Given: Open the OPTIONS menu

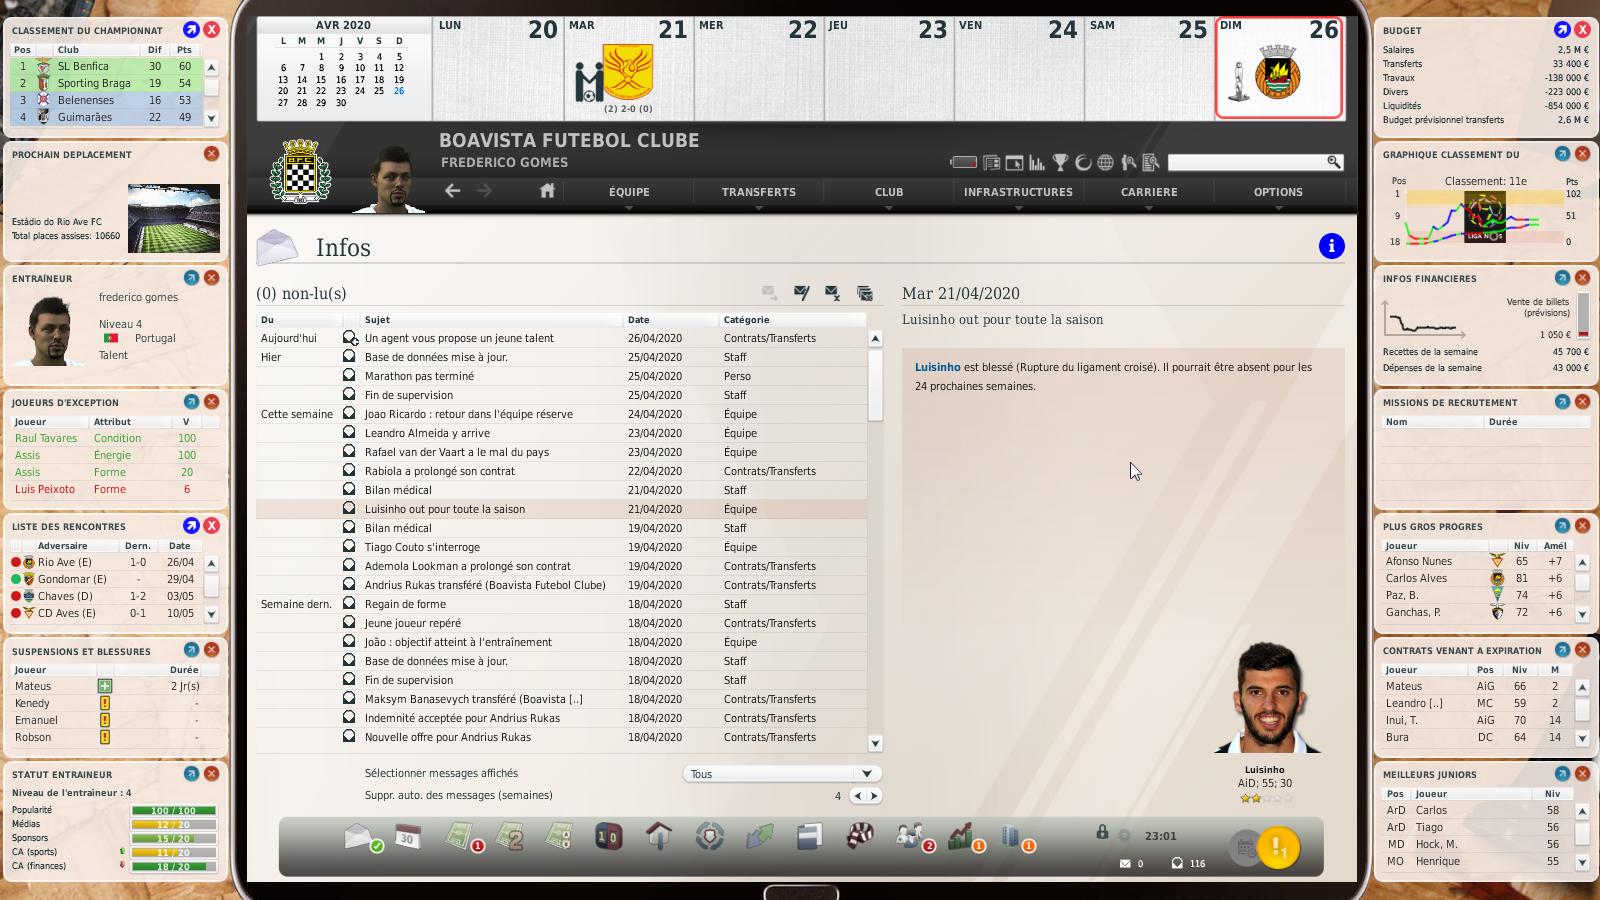Looking at the screenshot, I should click(1278, 192).
